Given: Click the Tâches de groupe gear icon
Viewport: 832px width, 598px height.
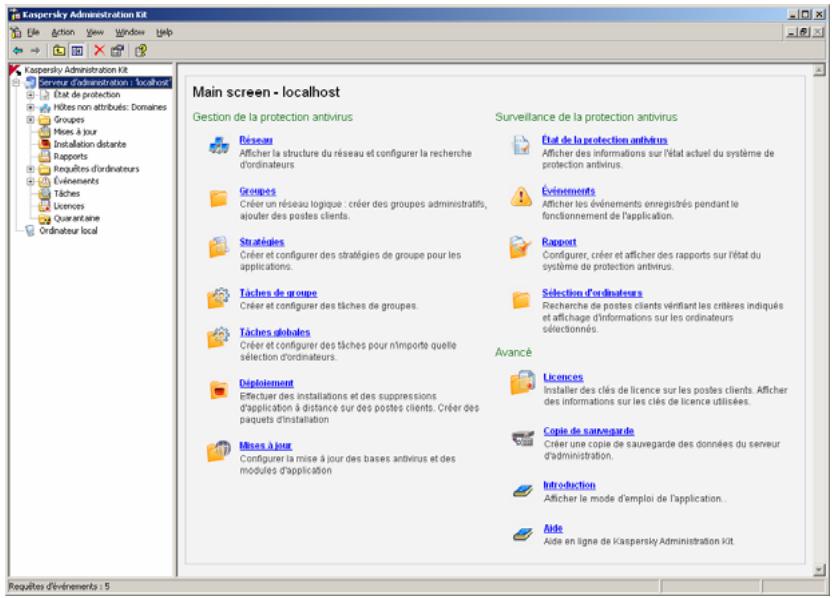Looking at the screenshot, I should click(x=219, y=298).
